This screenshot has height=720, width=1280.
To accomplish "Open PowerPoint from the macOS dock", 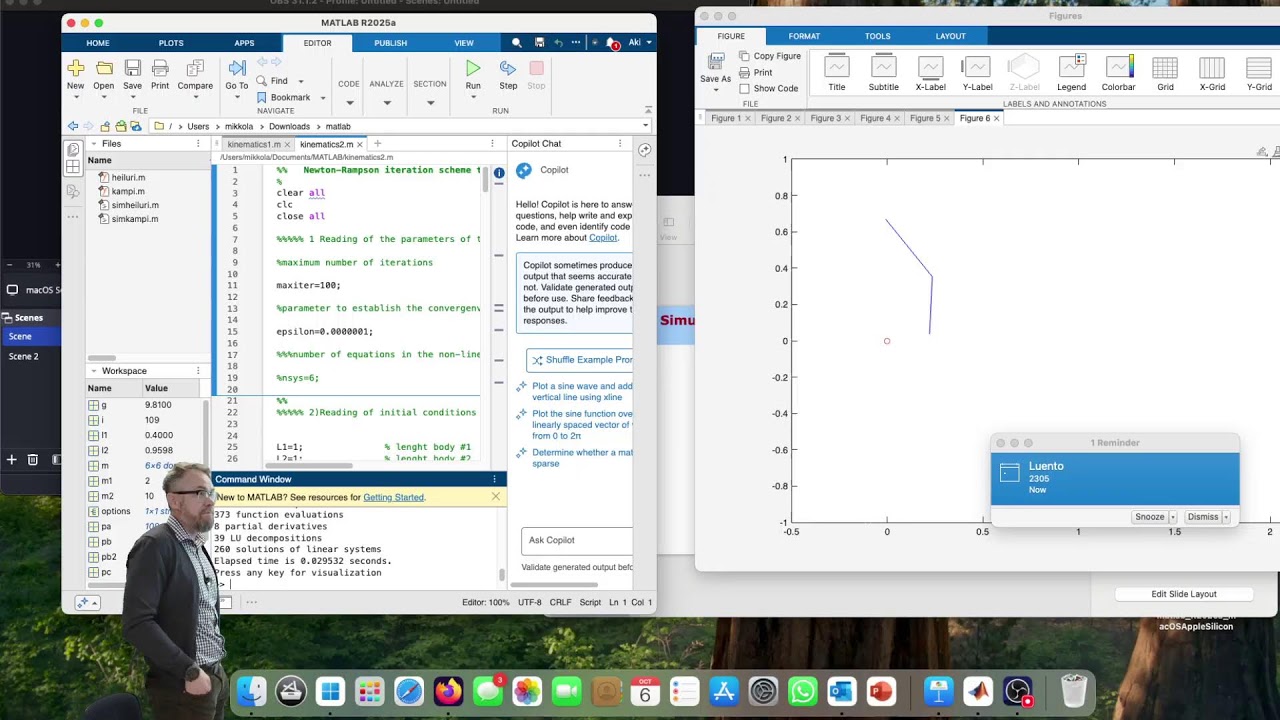I will [881, 691].
